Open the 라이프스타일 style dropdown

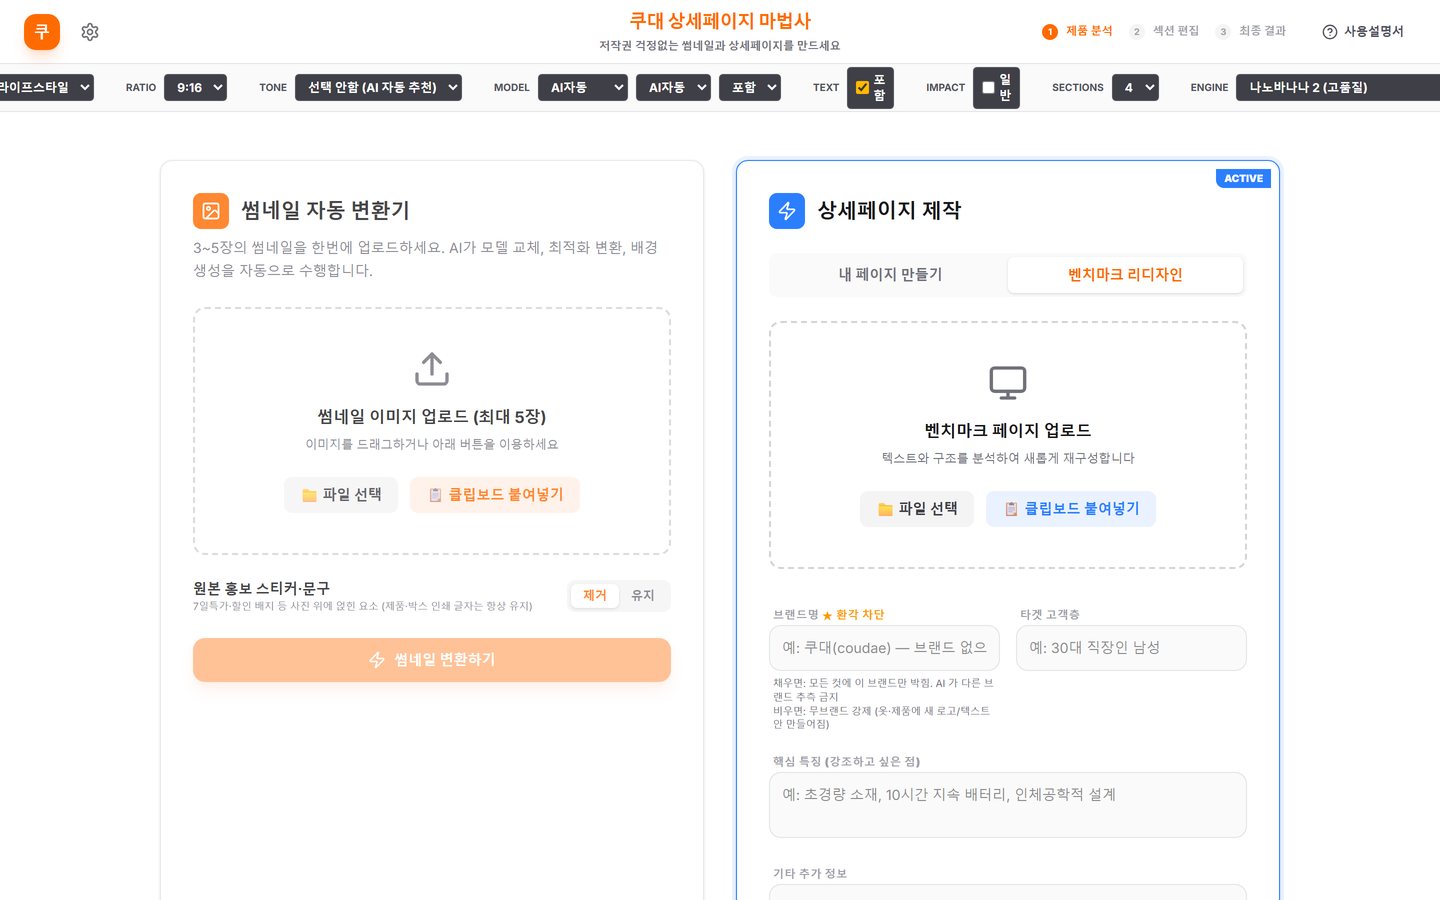point(46,88)
